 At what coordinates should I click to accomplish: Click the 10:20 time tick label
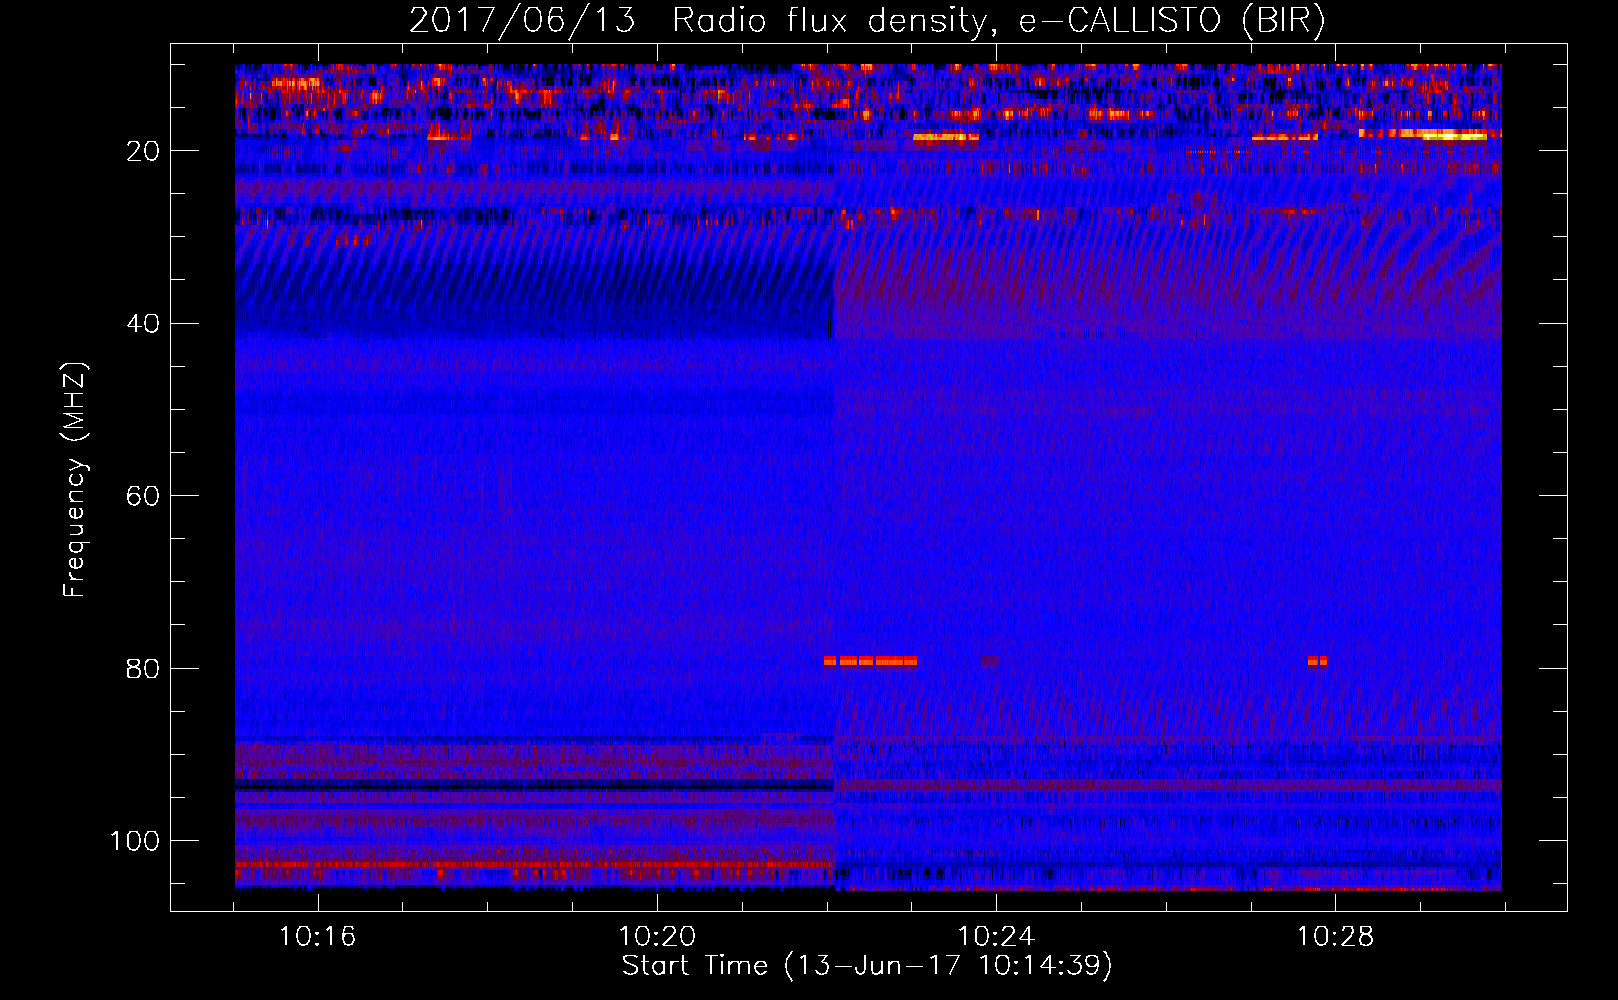pyautogui.click(x=657, y=937)
